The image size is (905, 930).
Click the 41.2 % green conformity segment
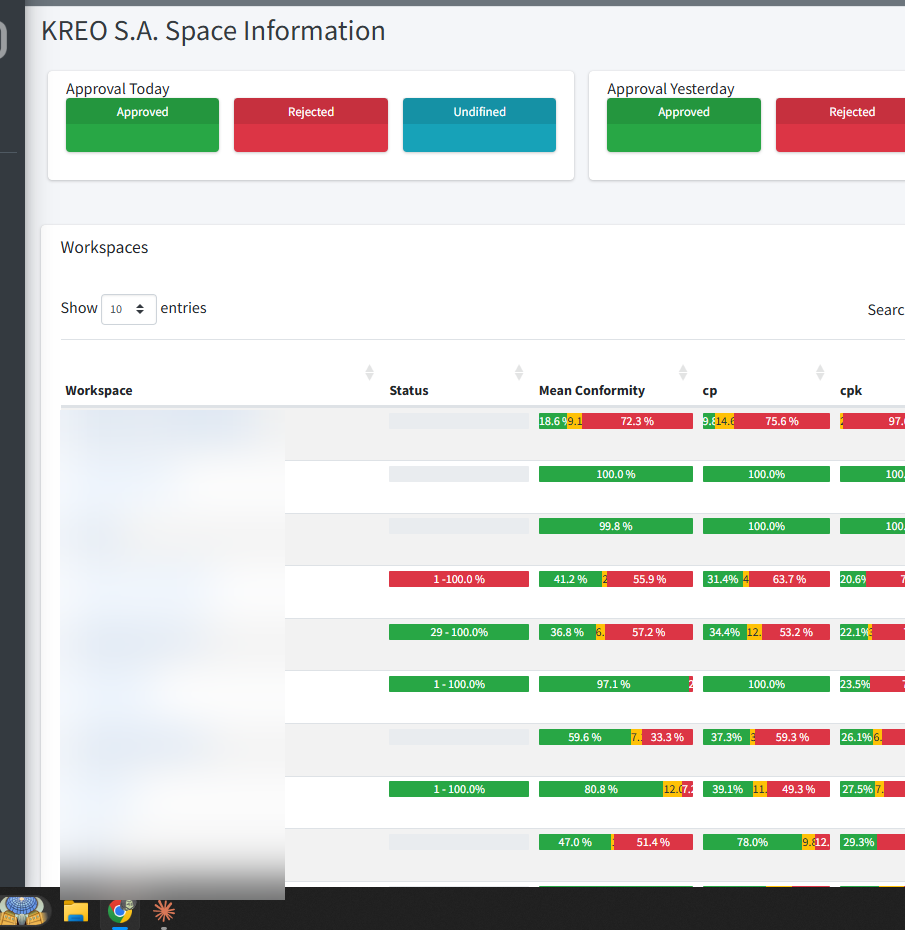(x=571, y=579)
